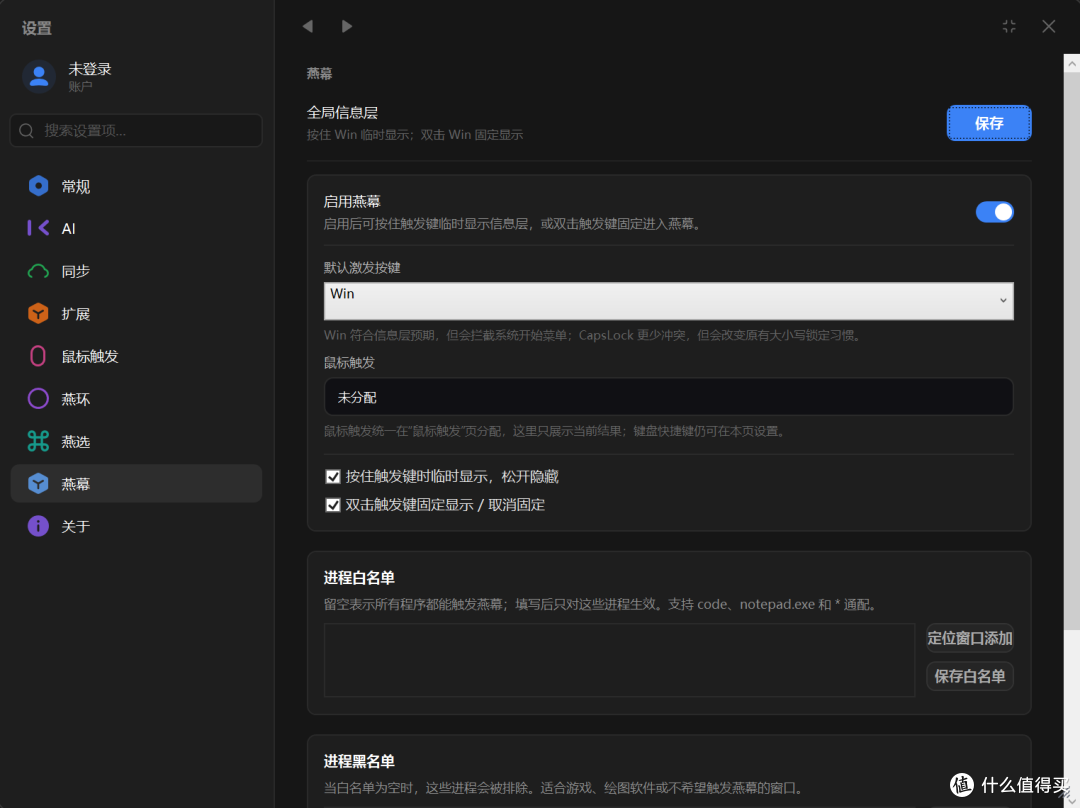1080x808 pixels.
Task: Open the 常规 settings page
Action: [136, 186]
